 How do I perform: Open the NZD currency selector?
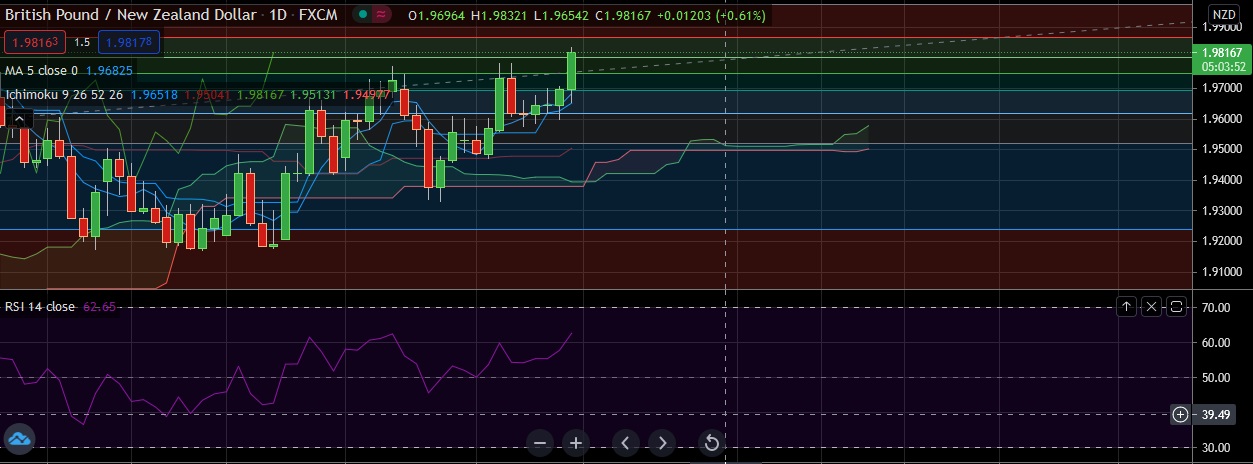coord(1224,15)
